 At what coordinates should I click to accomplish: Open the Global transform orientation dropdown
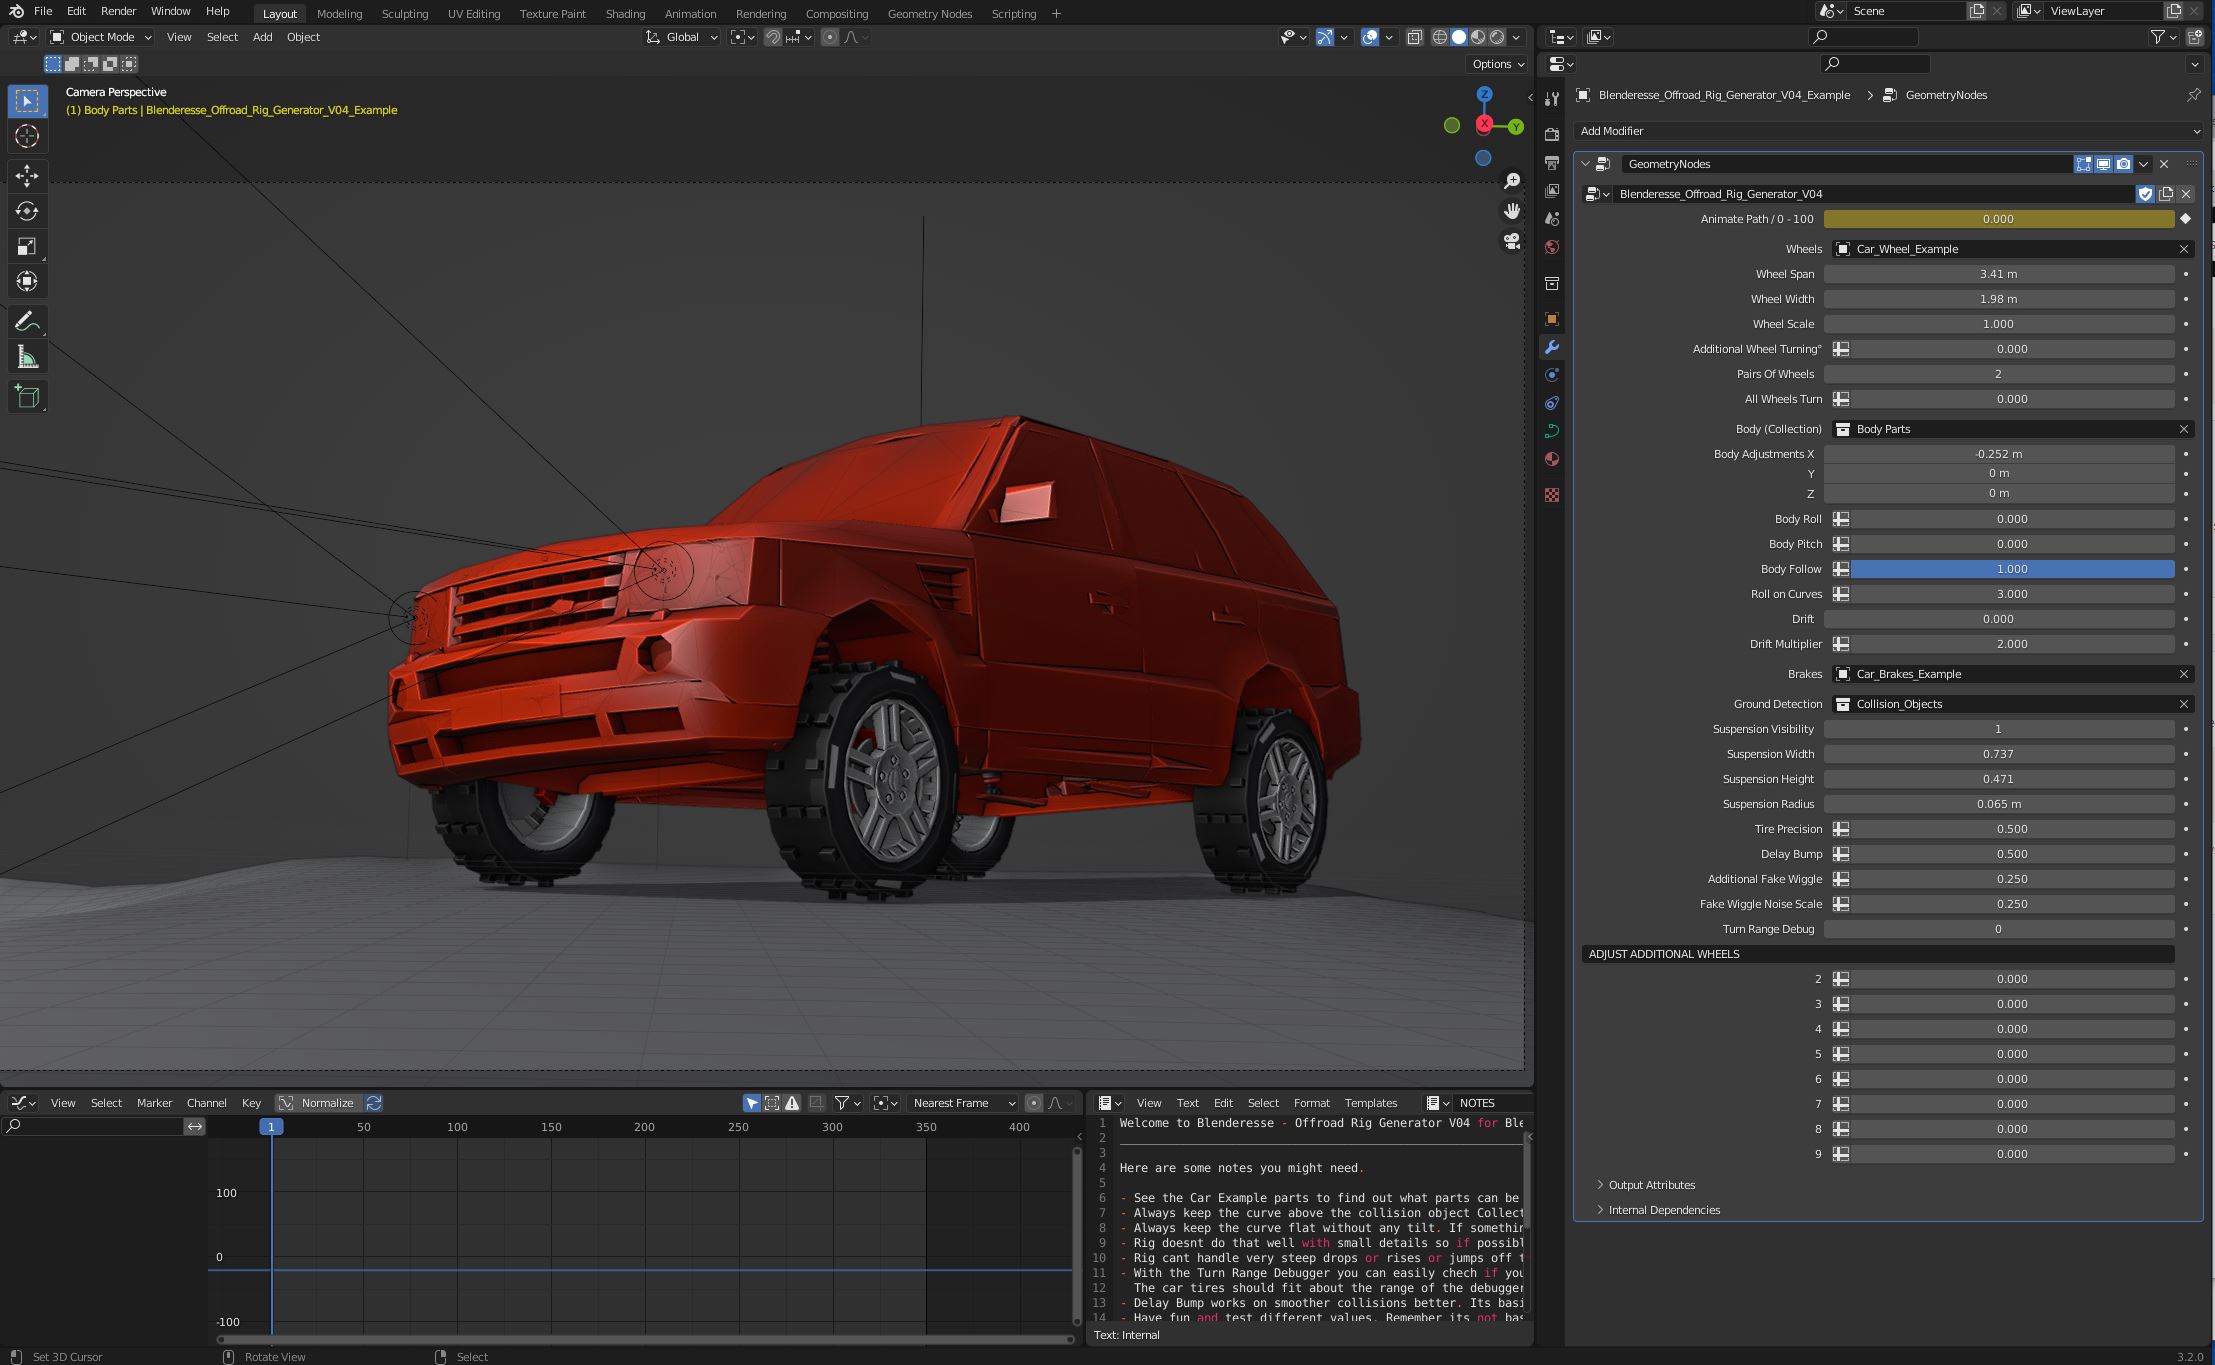(x=681, y=37)
